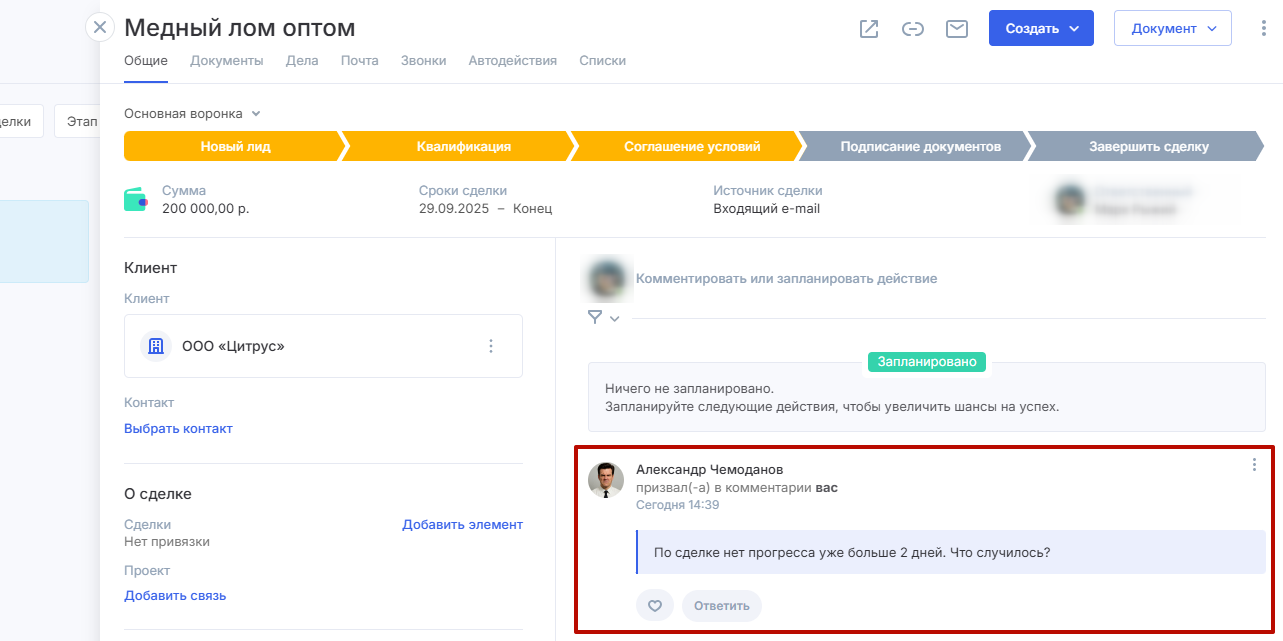Open ООО «Цитрус» client options menu
Screen dimensions: 1283x641
tap(491, 346)
